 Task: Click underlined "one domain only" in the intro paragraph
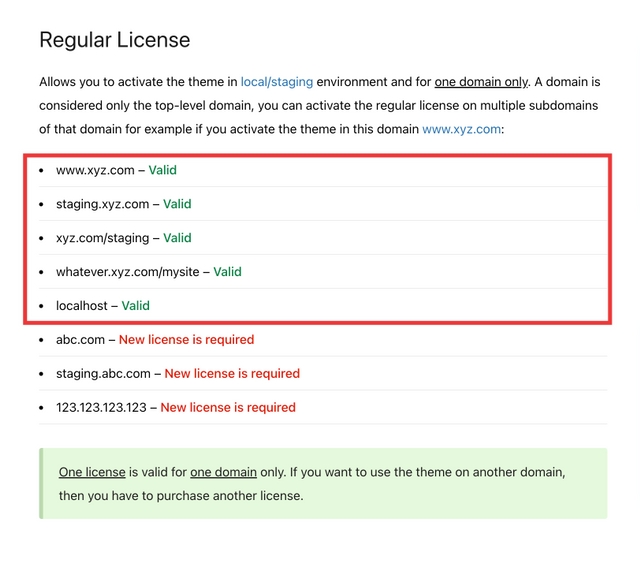480,82
